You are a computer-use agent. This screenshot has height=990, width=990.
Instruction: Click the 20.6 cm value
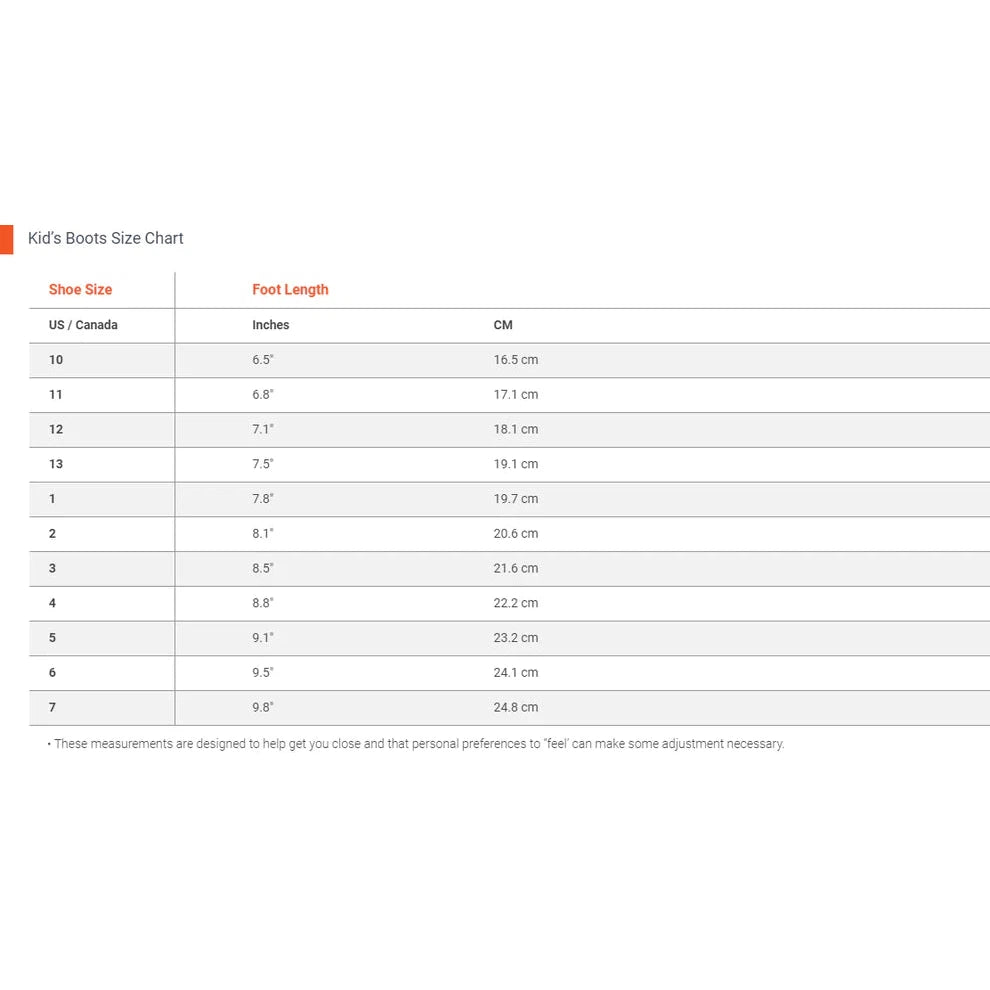point(515,534)
